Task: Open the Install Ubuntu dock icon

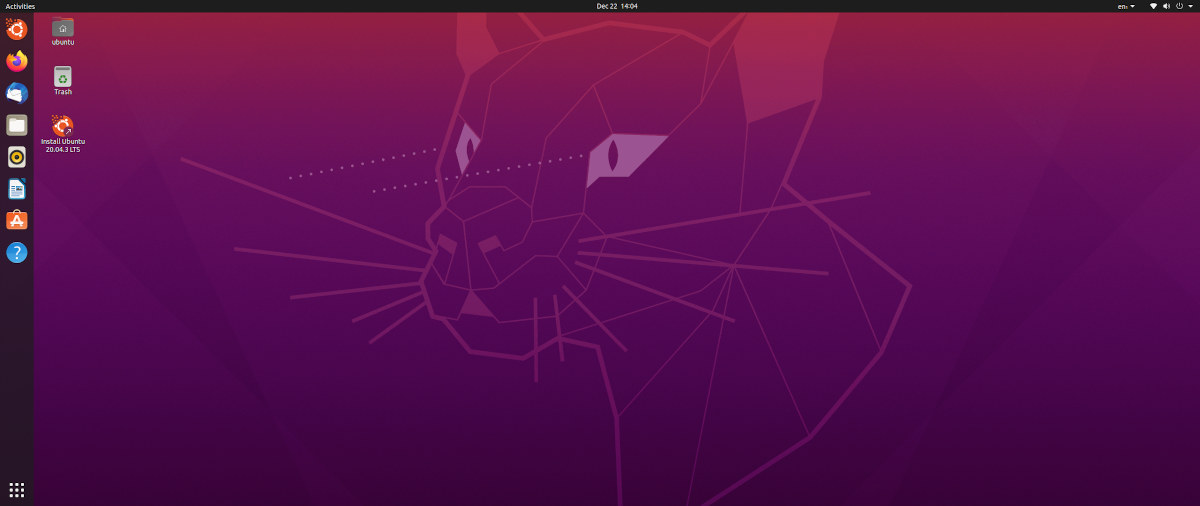Action: point(17,29)
